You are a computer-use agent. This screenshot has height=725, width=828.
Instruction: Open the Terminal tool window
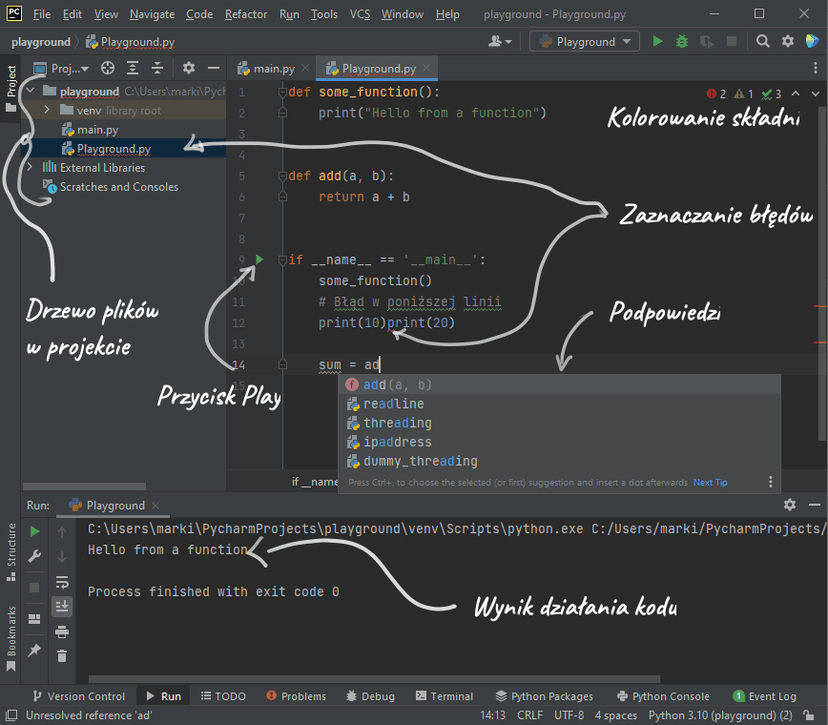443,696
